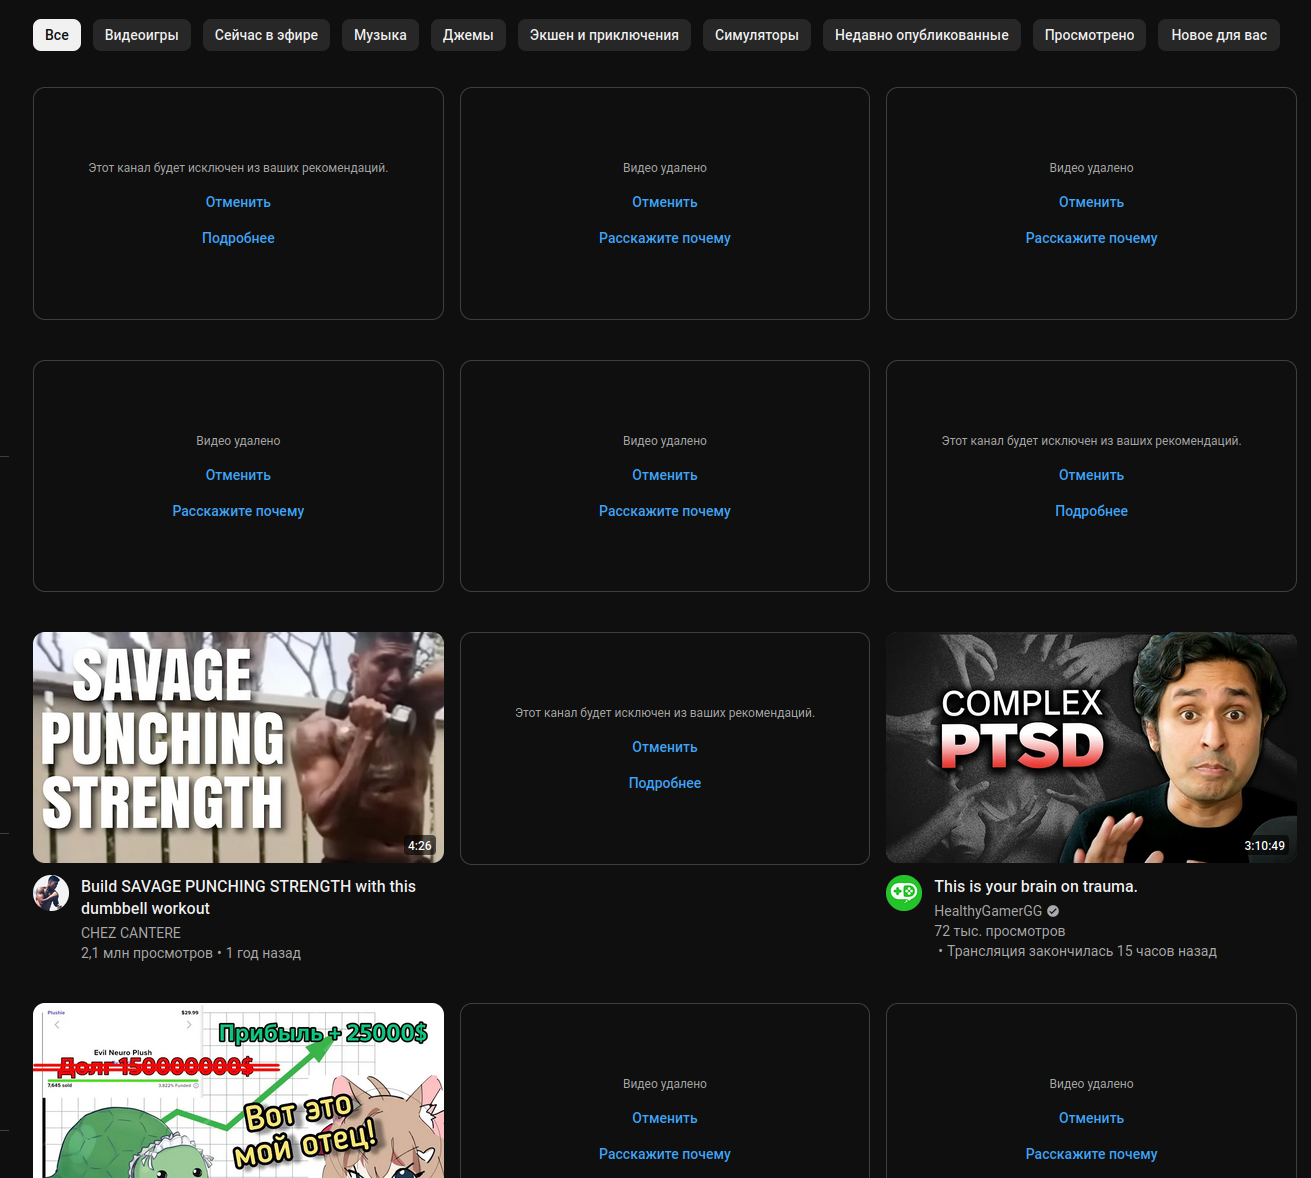Viewport: 1311px width, 1178px height.
Task: Click Подробнее in the card under the Все chip
Action: coord(238,238)
